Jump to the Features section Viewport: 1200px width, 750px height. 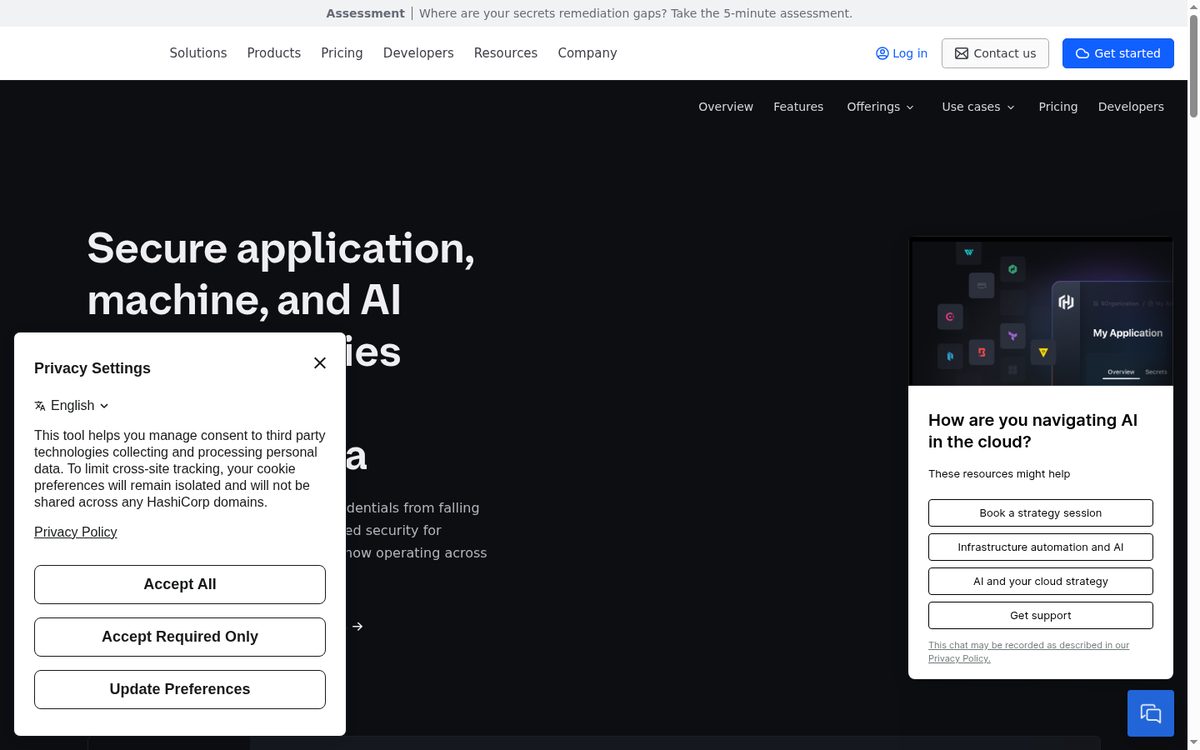(x=798, y=107)
